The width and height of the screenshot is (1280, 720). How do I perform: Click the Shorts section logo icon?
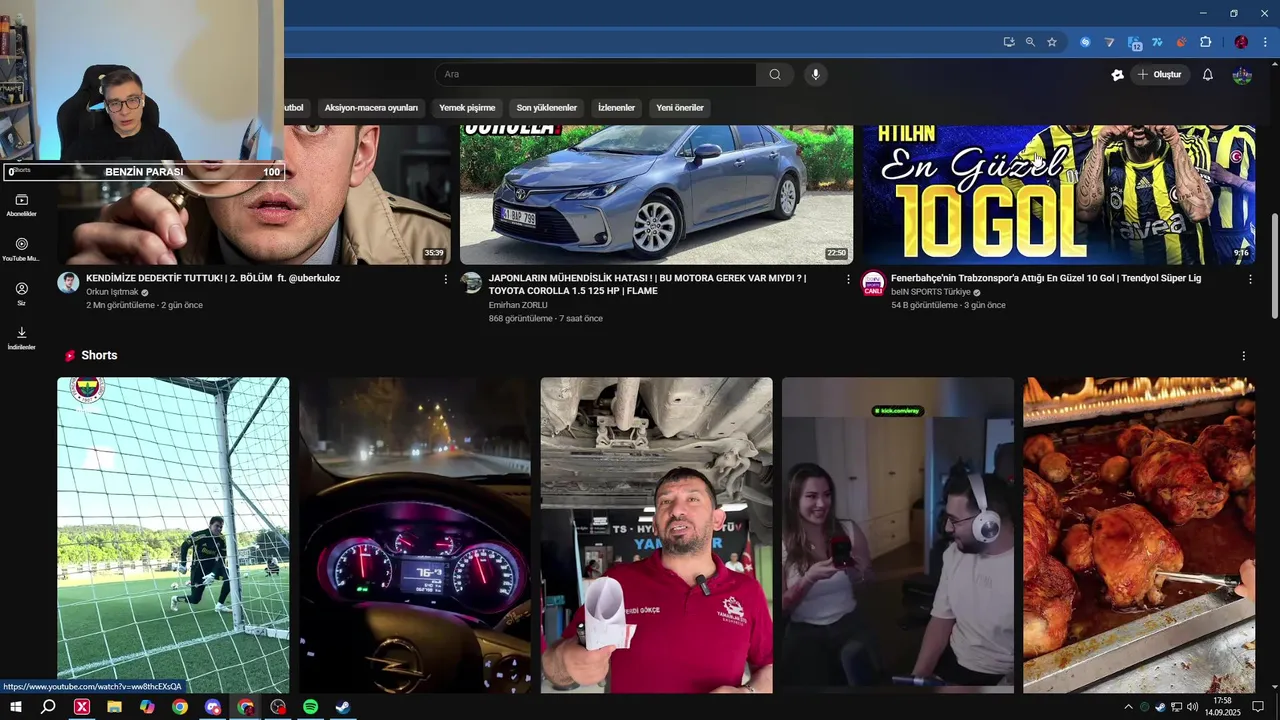coord(70,356)
